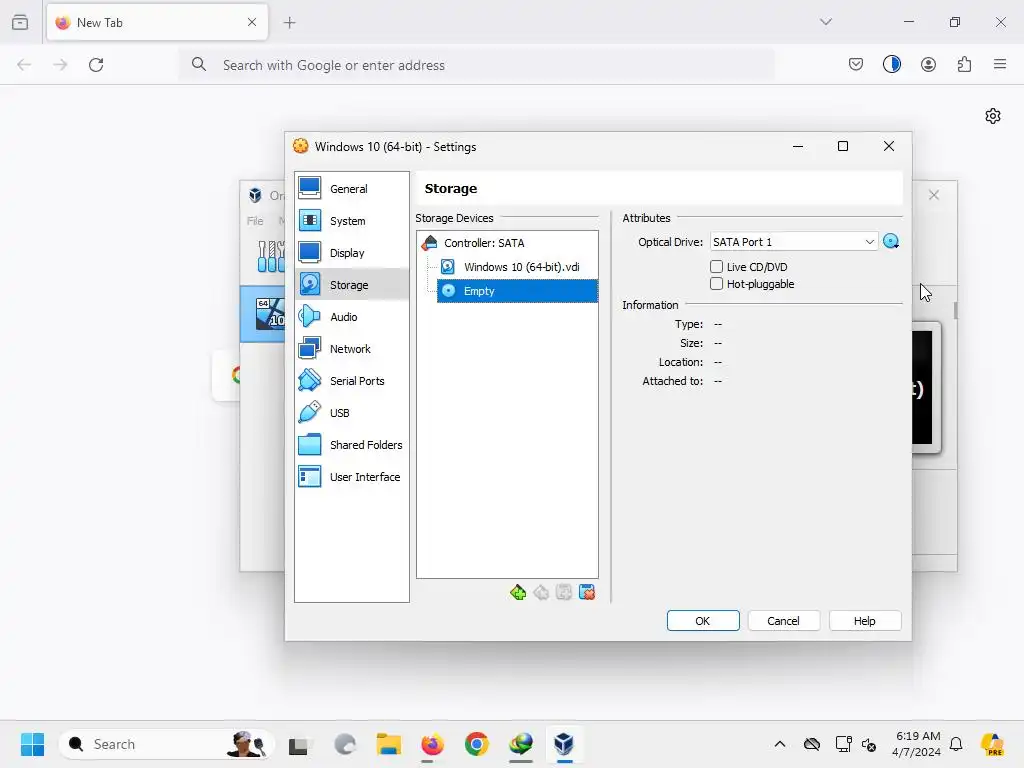Open the Network settings category

(x=351, y=349)
